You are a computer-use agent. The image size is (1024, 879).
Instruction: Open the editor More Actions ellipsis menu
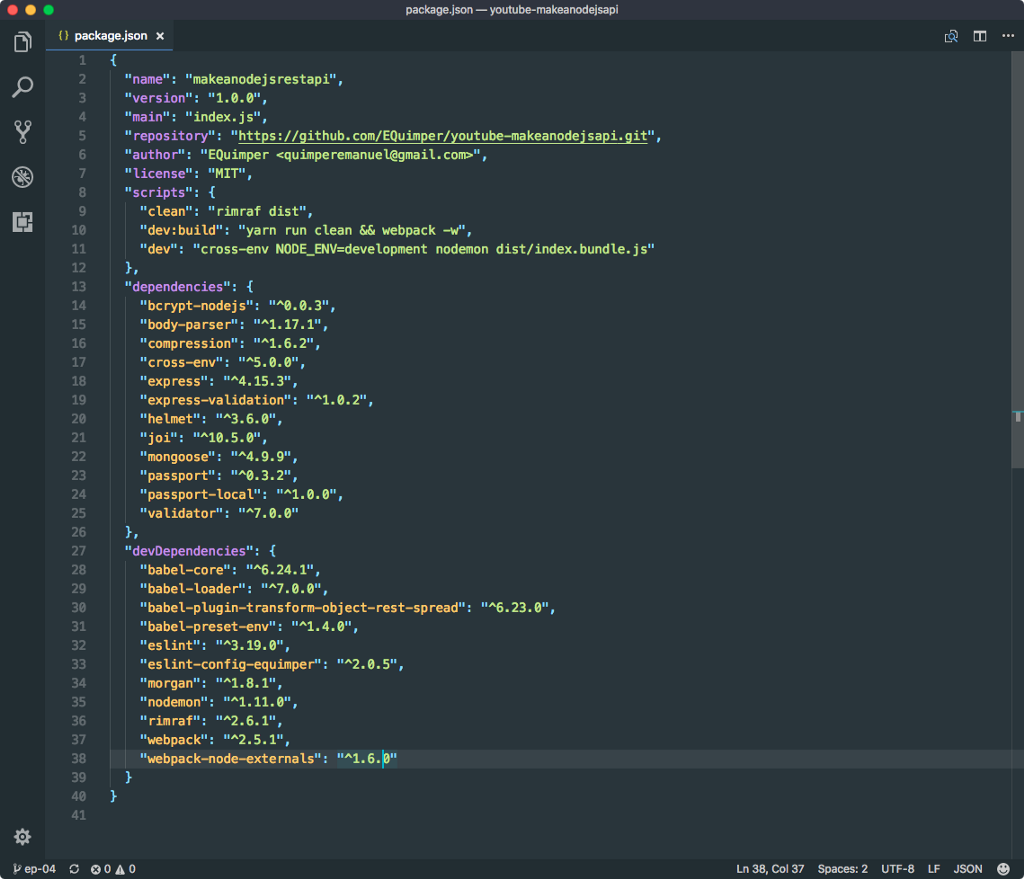(1007, 36)
